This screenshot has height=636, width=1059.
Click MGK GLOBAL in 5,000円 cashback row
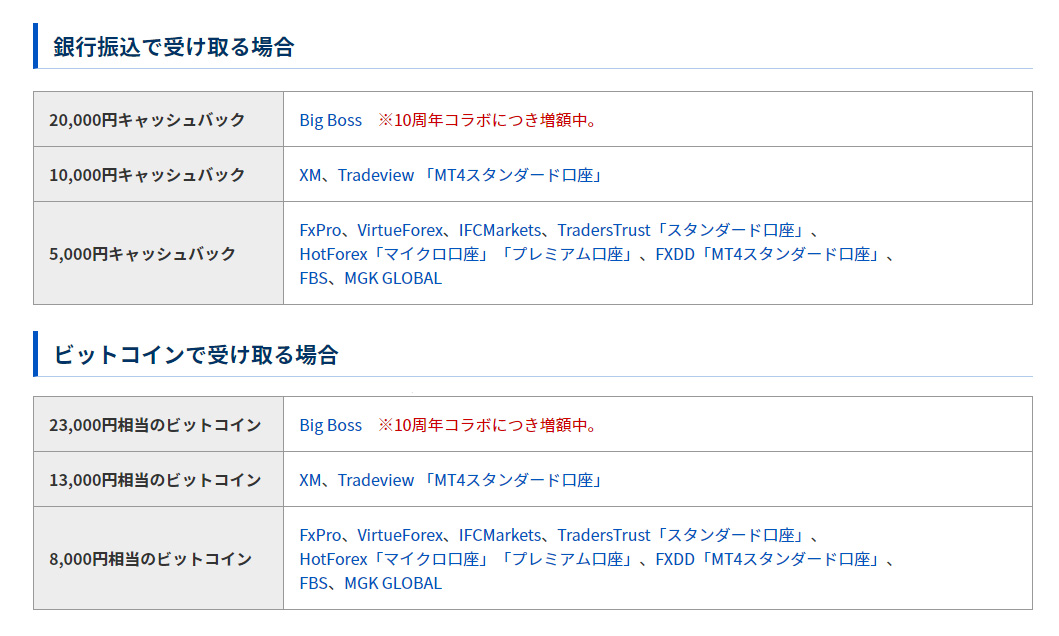click(392, 278)
